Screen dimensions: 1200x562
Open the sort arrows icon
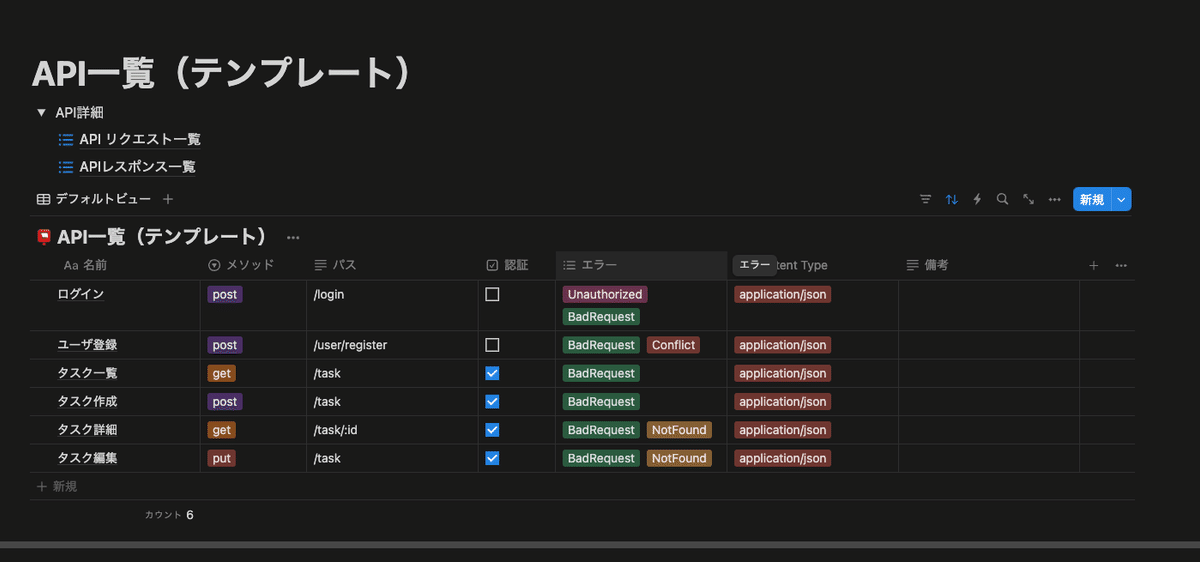coord(952,199)
